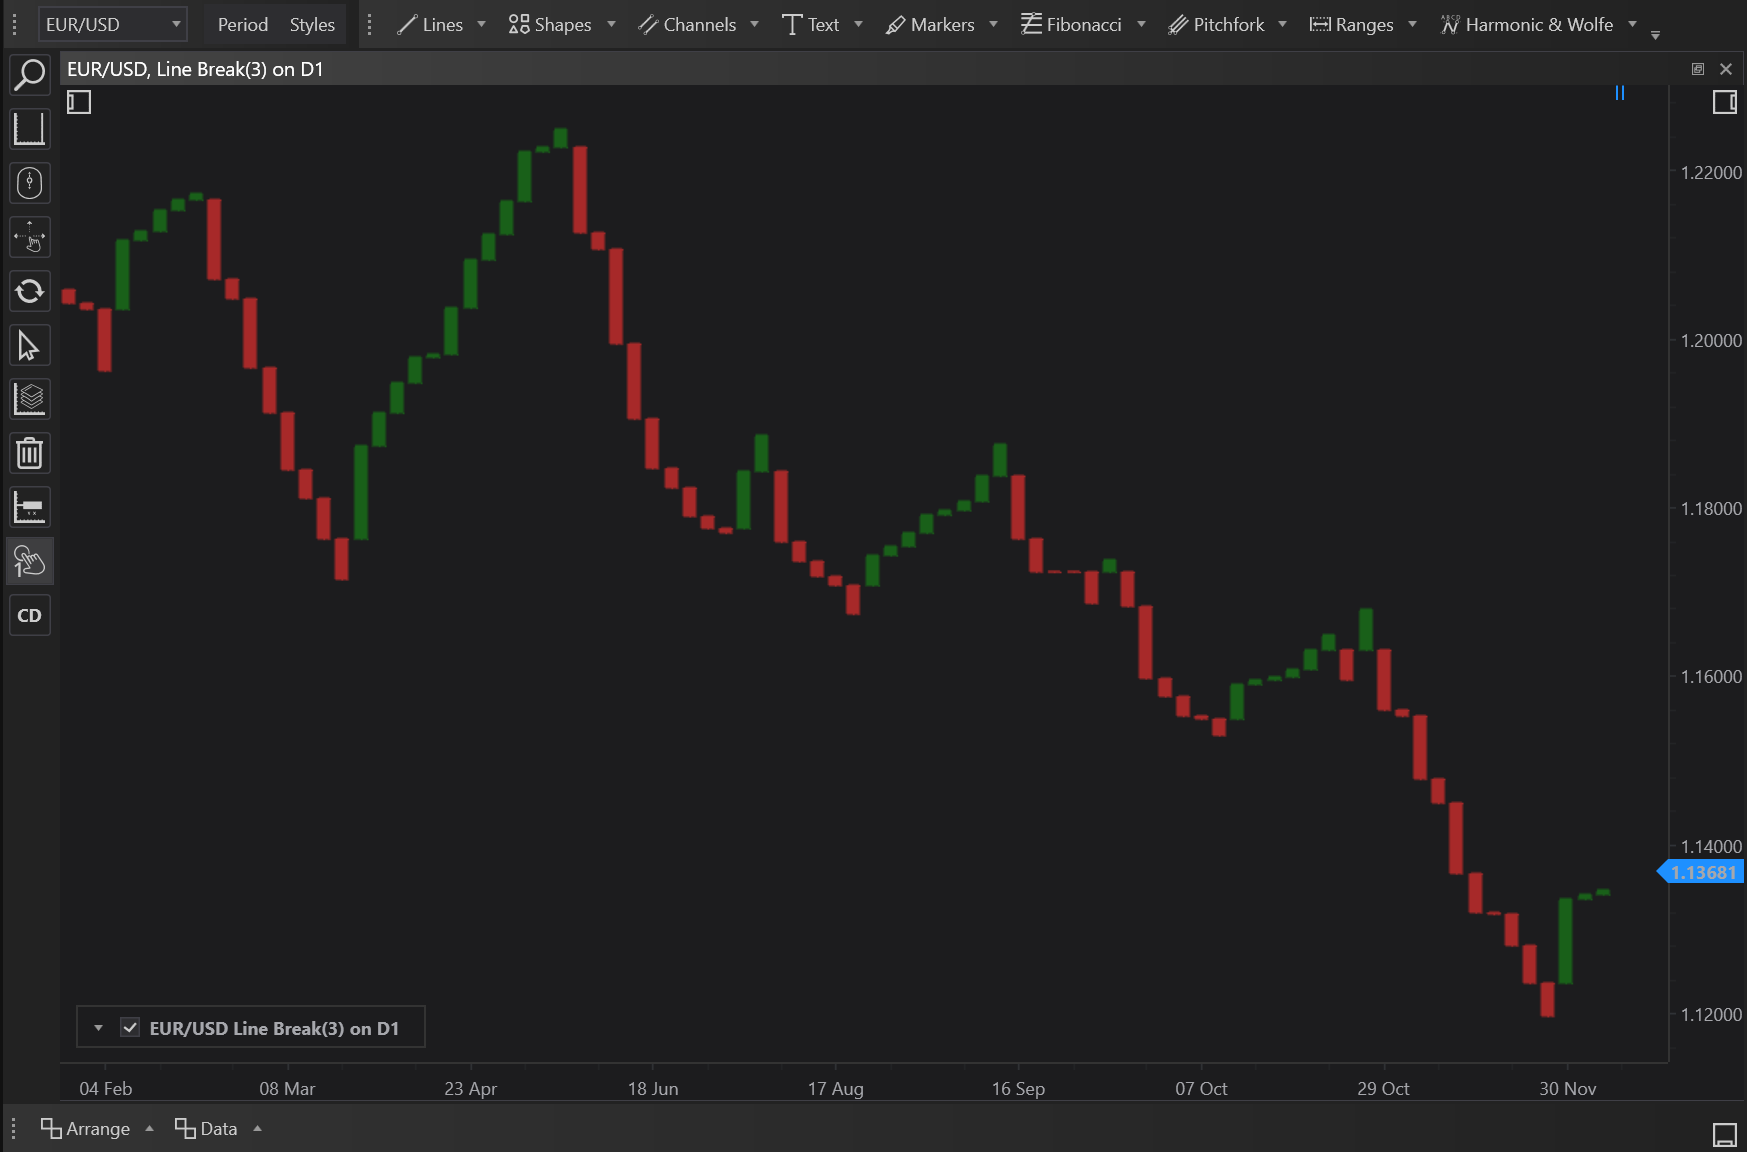Click the magnifier zoom tool icon
The height and width of the screenshot is (1152, 1747).
[30, 75]
